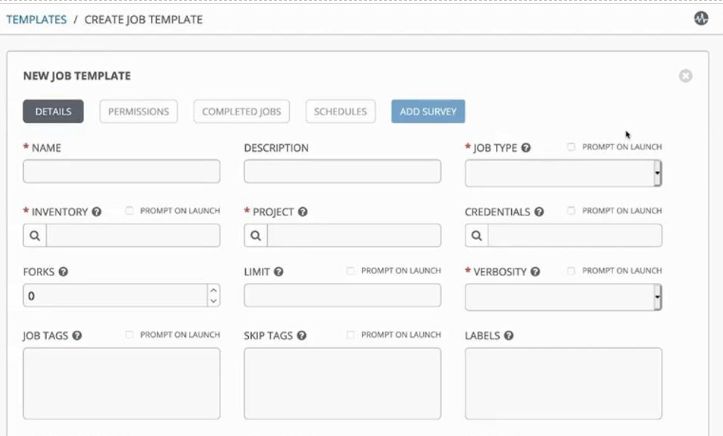Open the Schedules tab

tap(341, 111)
